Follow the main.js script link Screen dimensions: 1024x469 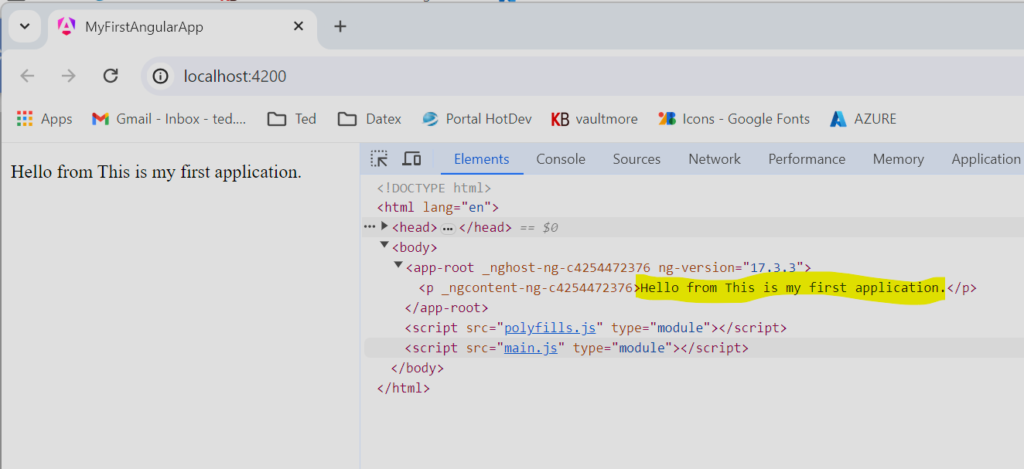point(534,348)
